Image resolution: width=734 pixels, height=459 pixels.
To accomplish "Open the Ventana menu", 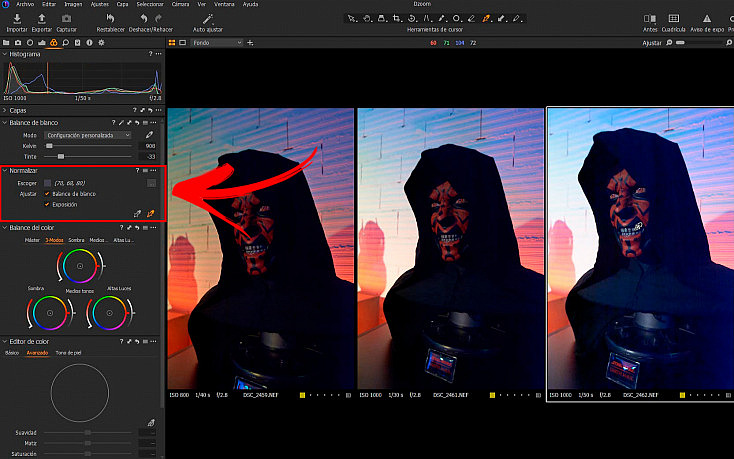I will [224, 4].
